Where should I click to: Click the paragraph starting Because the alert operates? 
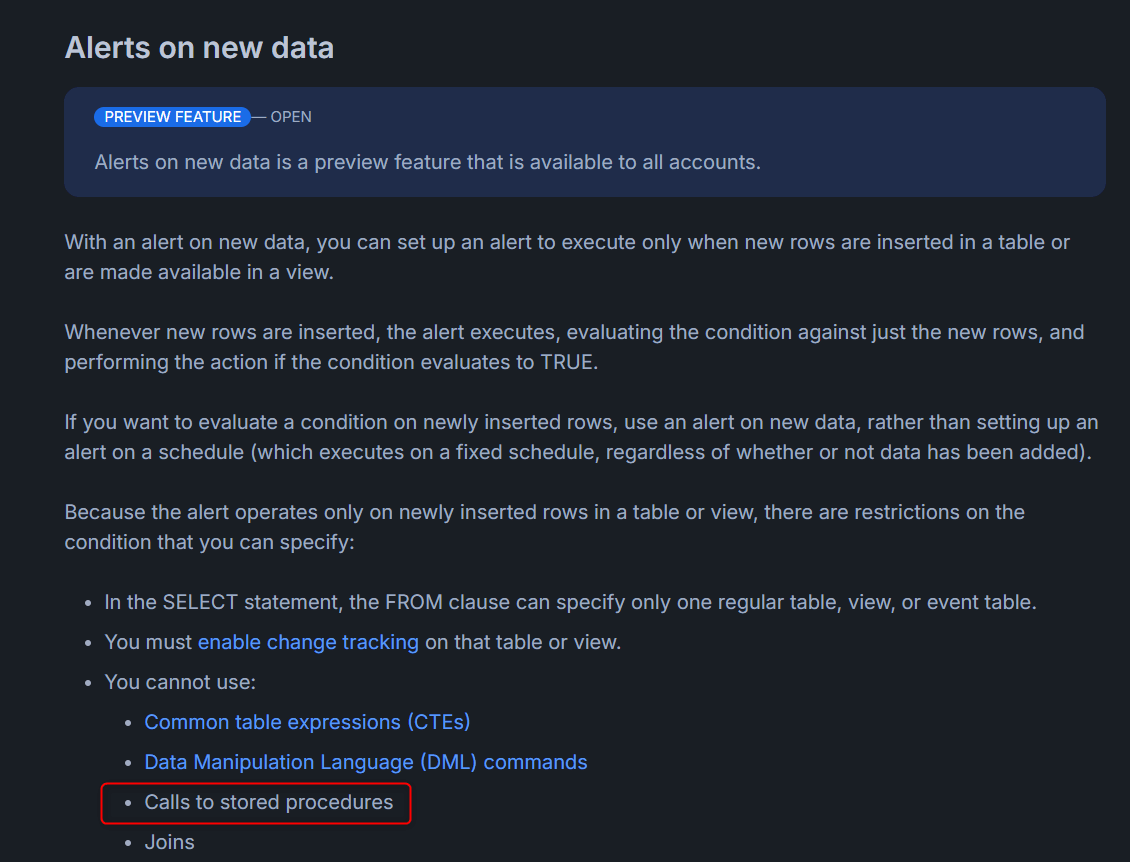(545, 528)
